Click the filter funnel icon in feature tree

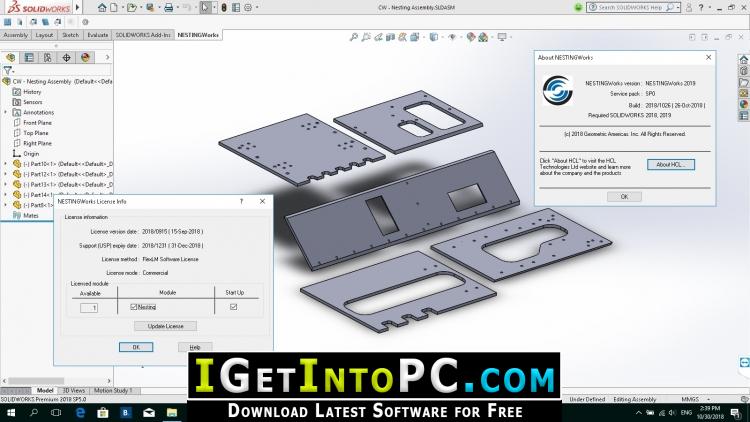point(7,70)
